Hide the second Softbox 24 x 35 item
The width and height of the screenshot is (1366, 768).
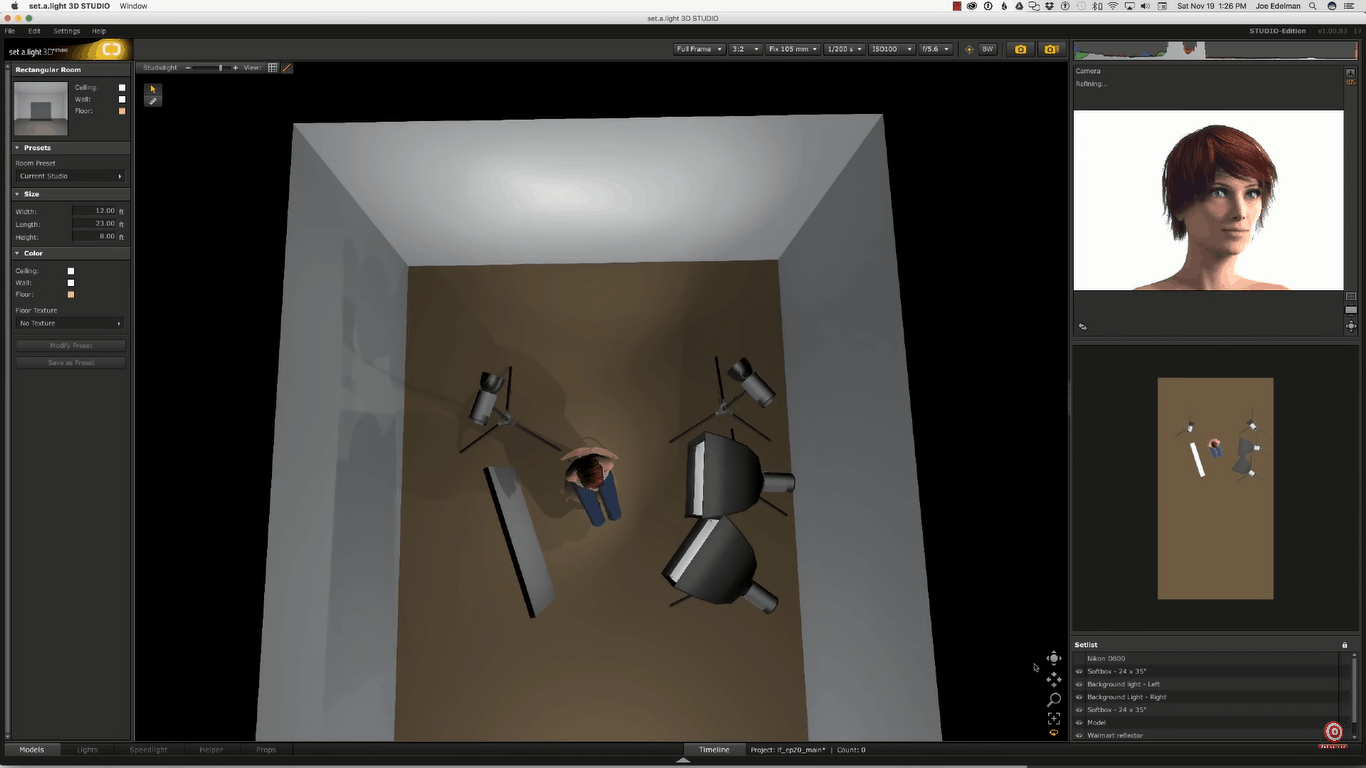click(1079, 710)
